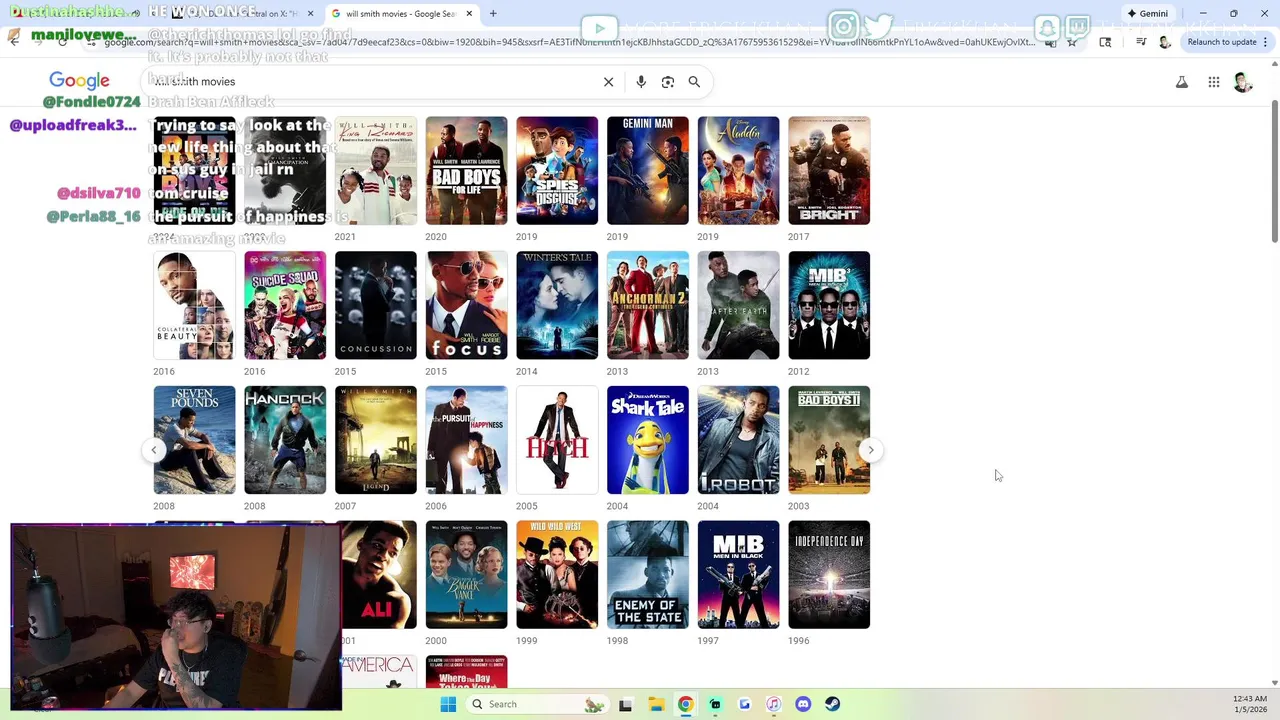Screen dimensions: 1280x720
Task: Open the Bright movie poster
Action: [x=829, y=171]
